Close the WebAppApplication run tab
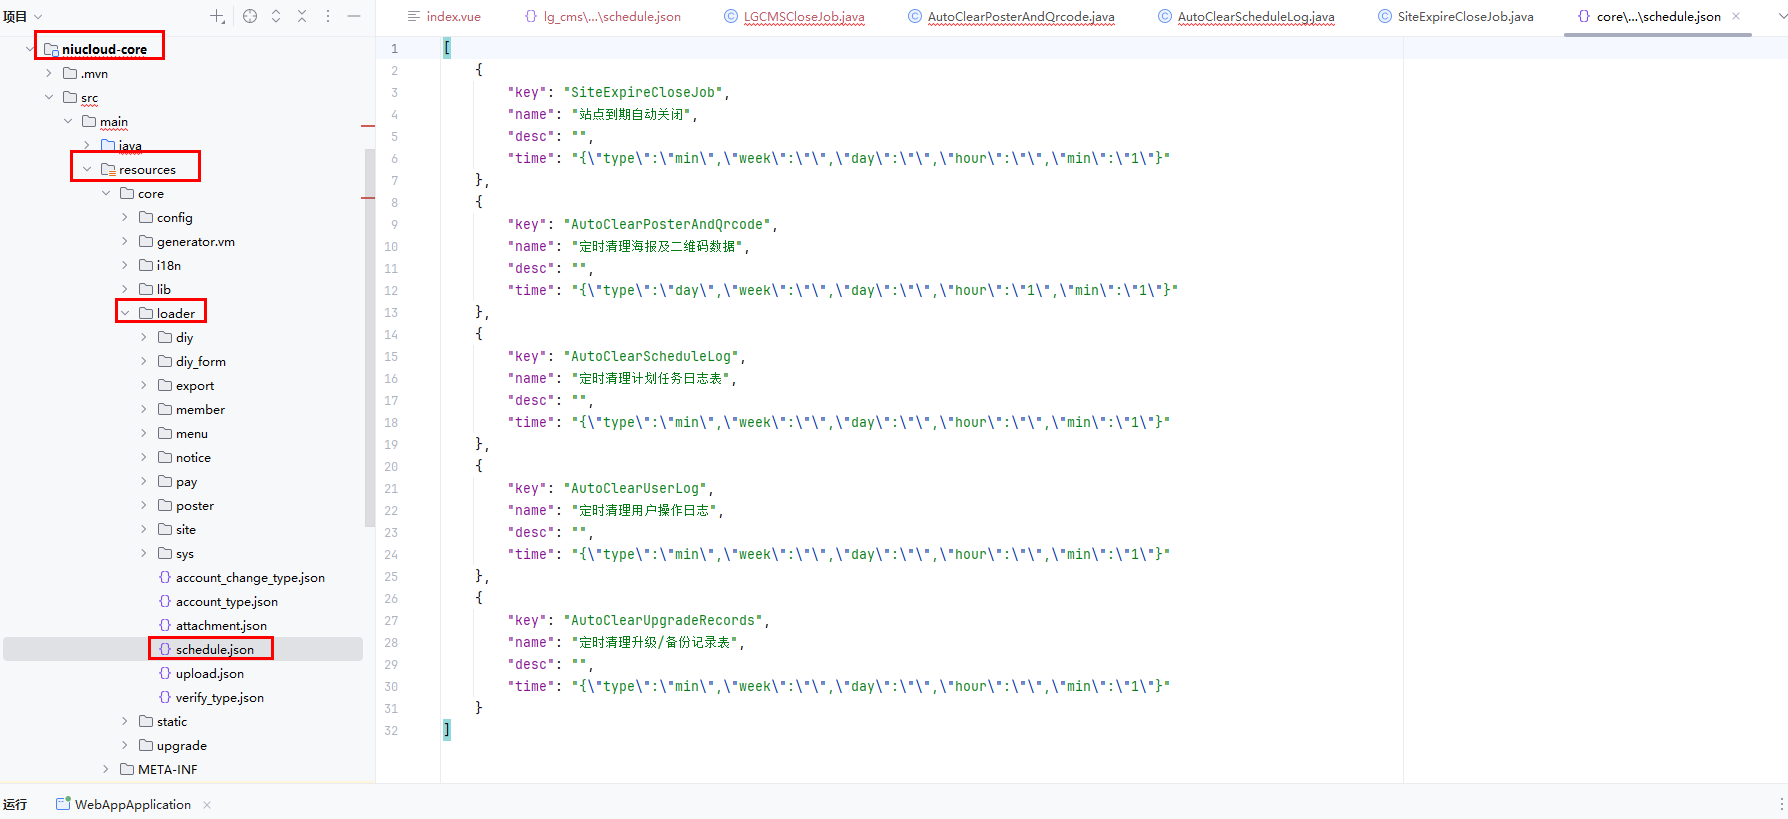Screen dimensions: 1788x819 (x=207, y=805)
